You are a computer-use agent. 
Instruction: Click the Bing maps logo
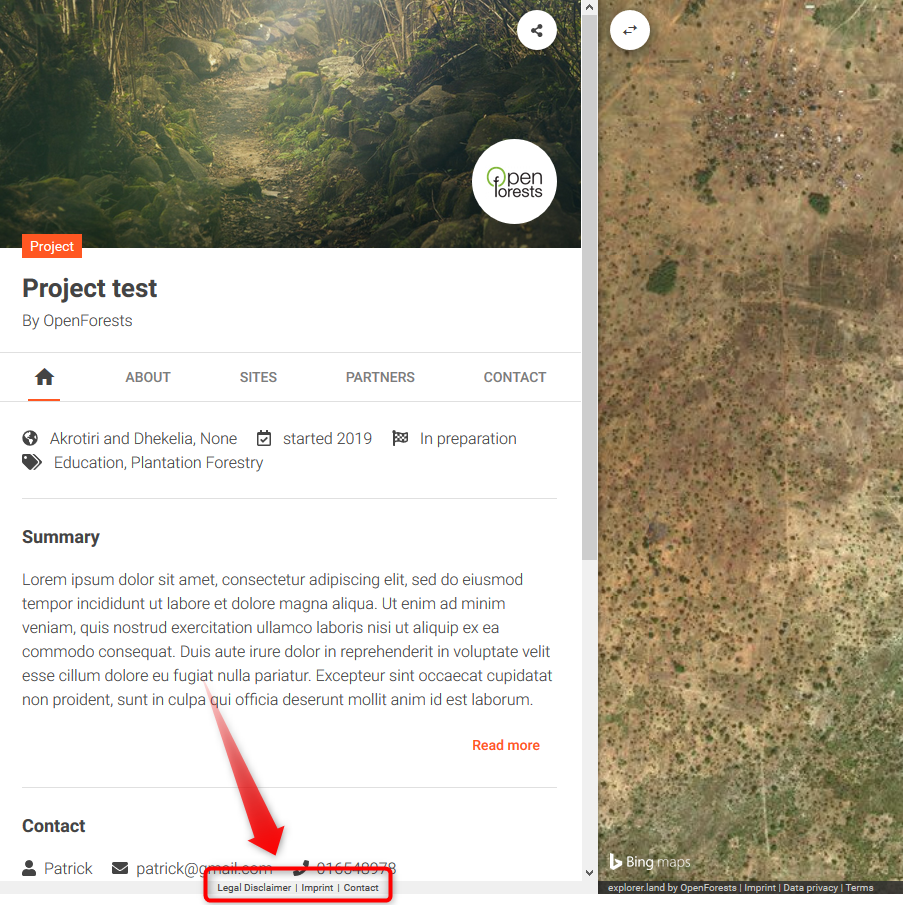(x=650, y=862)
